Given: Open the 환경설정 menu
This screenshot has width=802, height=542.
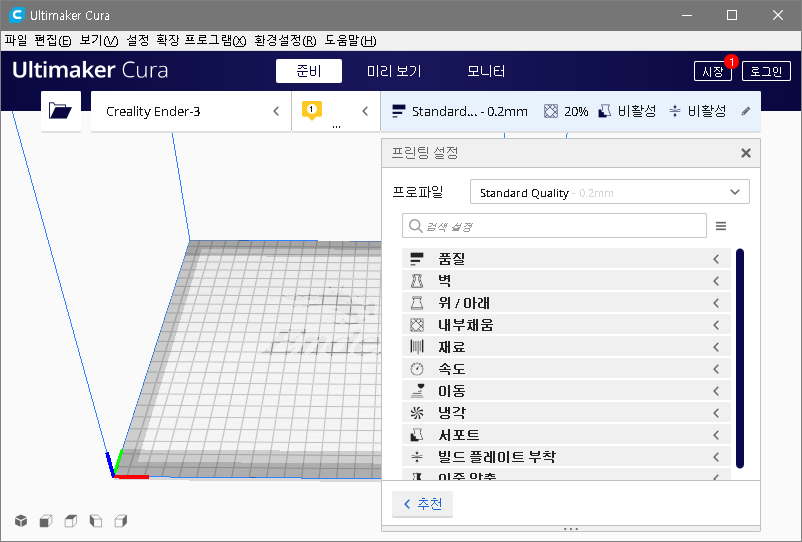Looking at the screenshot, I should tap(285, 40).
